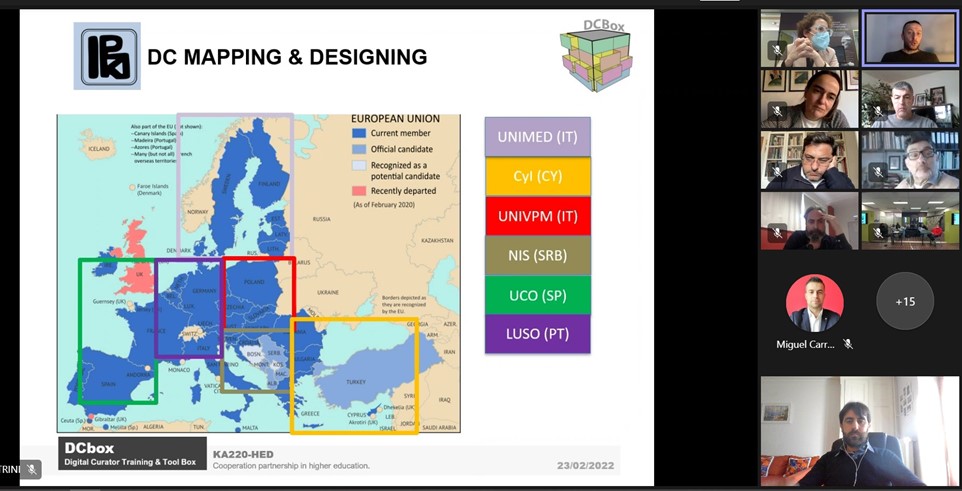Click the DCBox colored cube logo
The width and height of the screenshot is (962, 491).
tap(595, 55)
